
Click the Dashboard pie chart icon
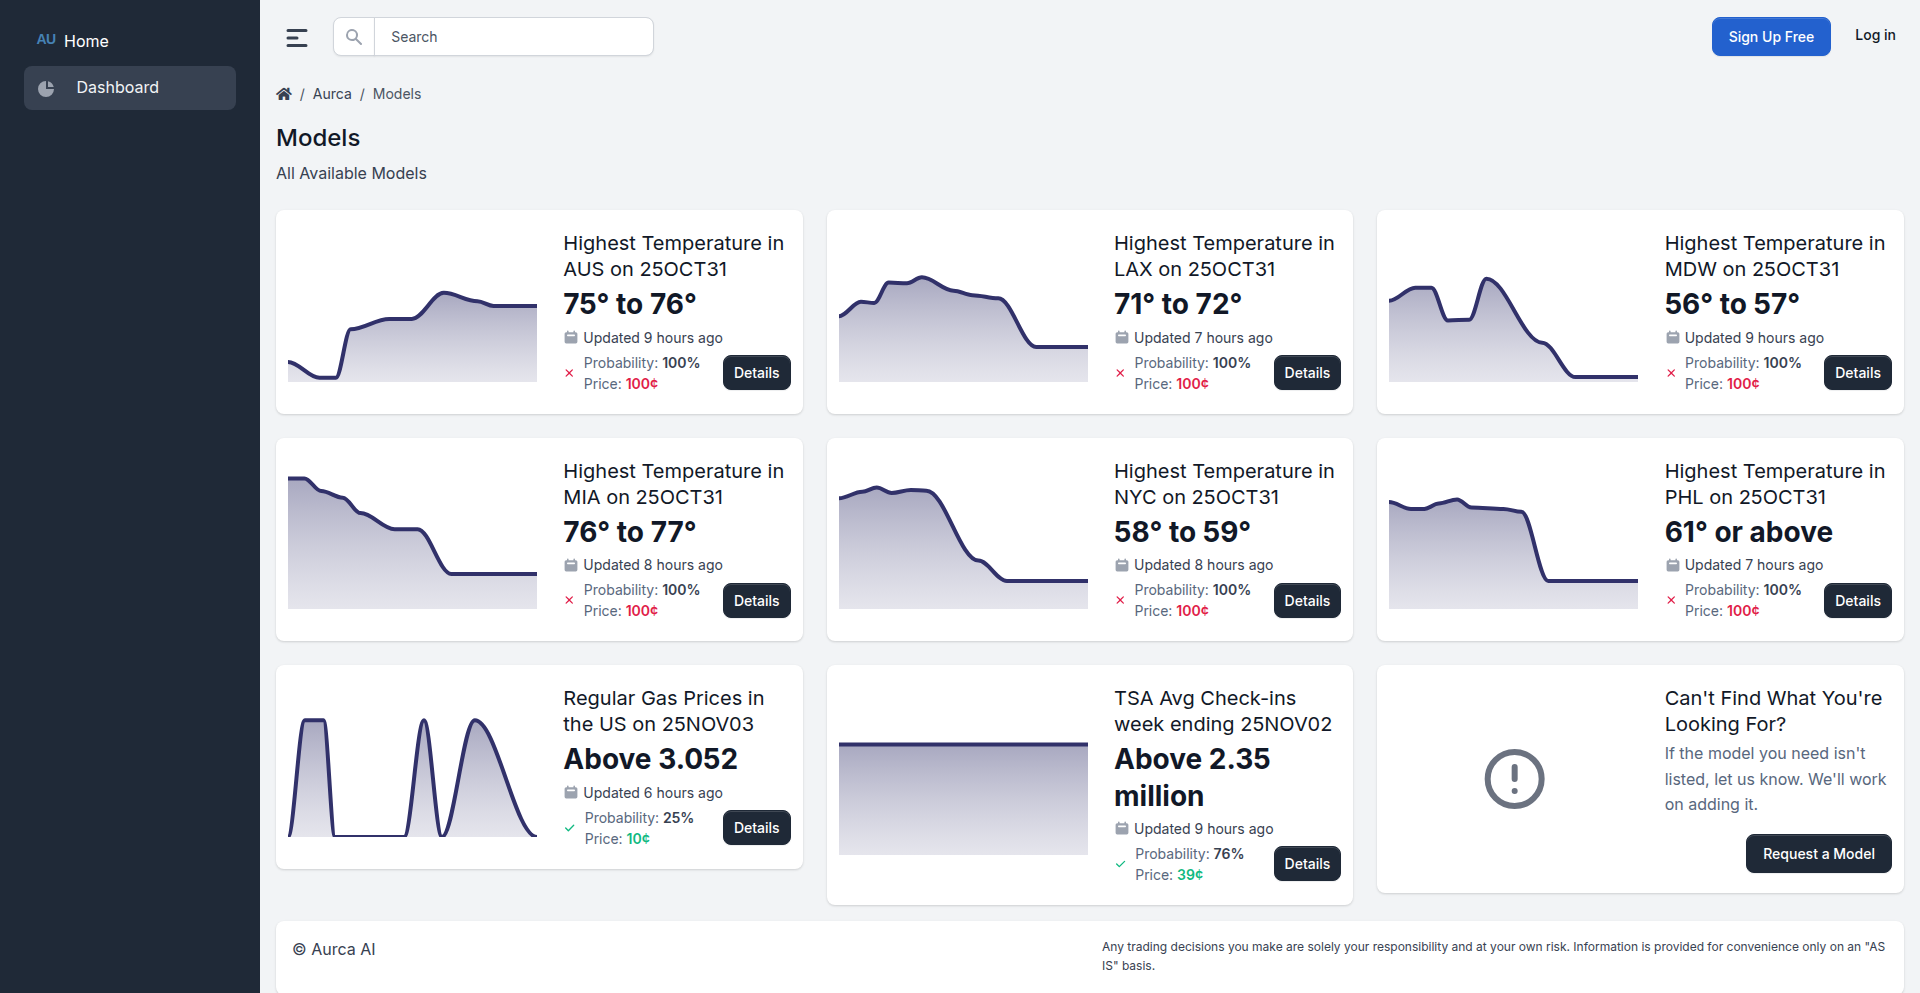coord(46,89)
